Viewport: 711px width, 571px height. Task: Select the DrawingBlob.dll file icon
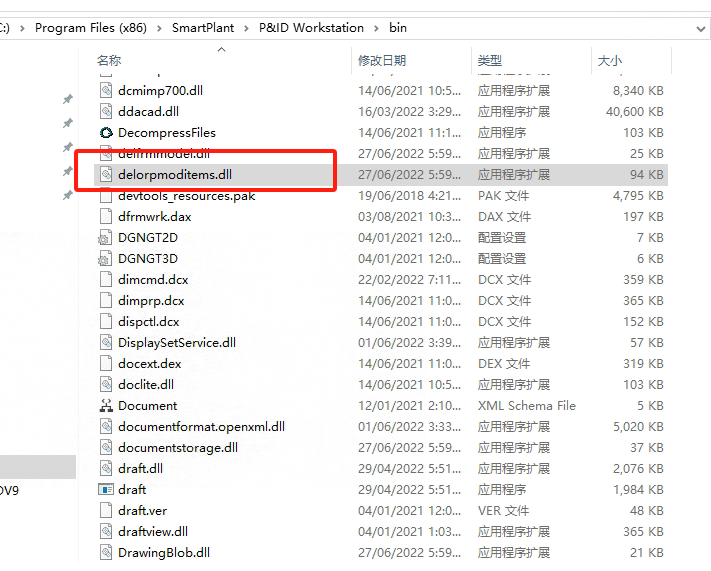click(106, 552)
